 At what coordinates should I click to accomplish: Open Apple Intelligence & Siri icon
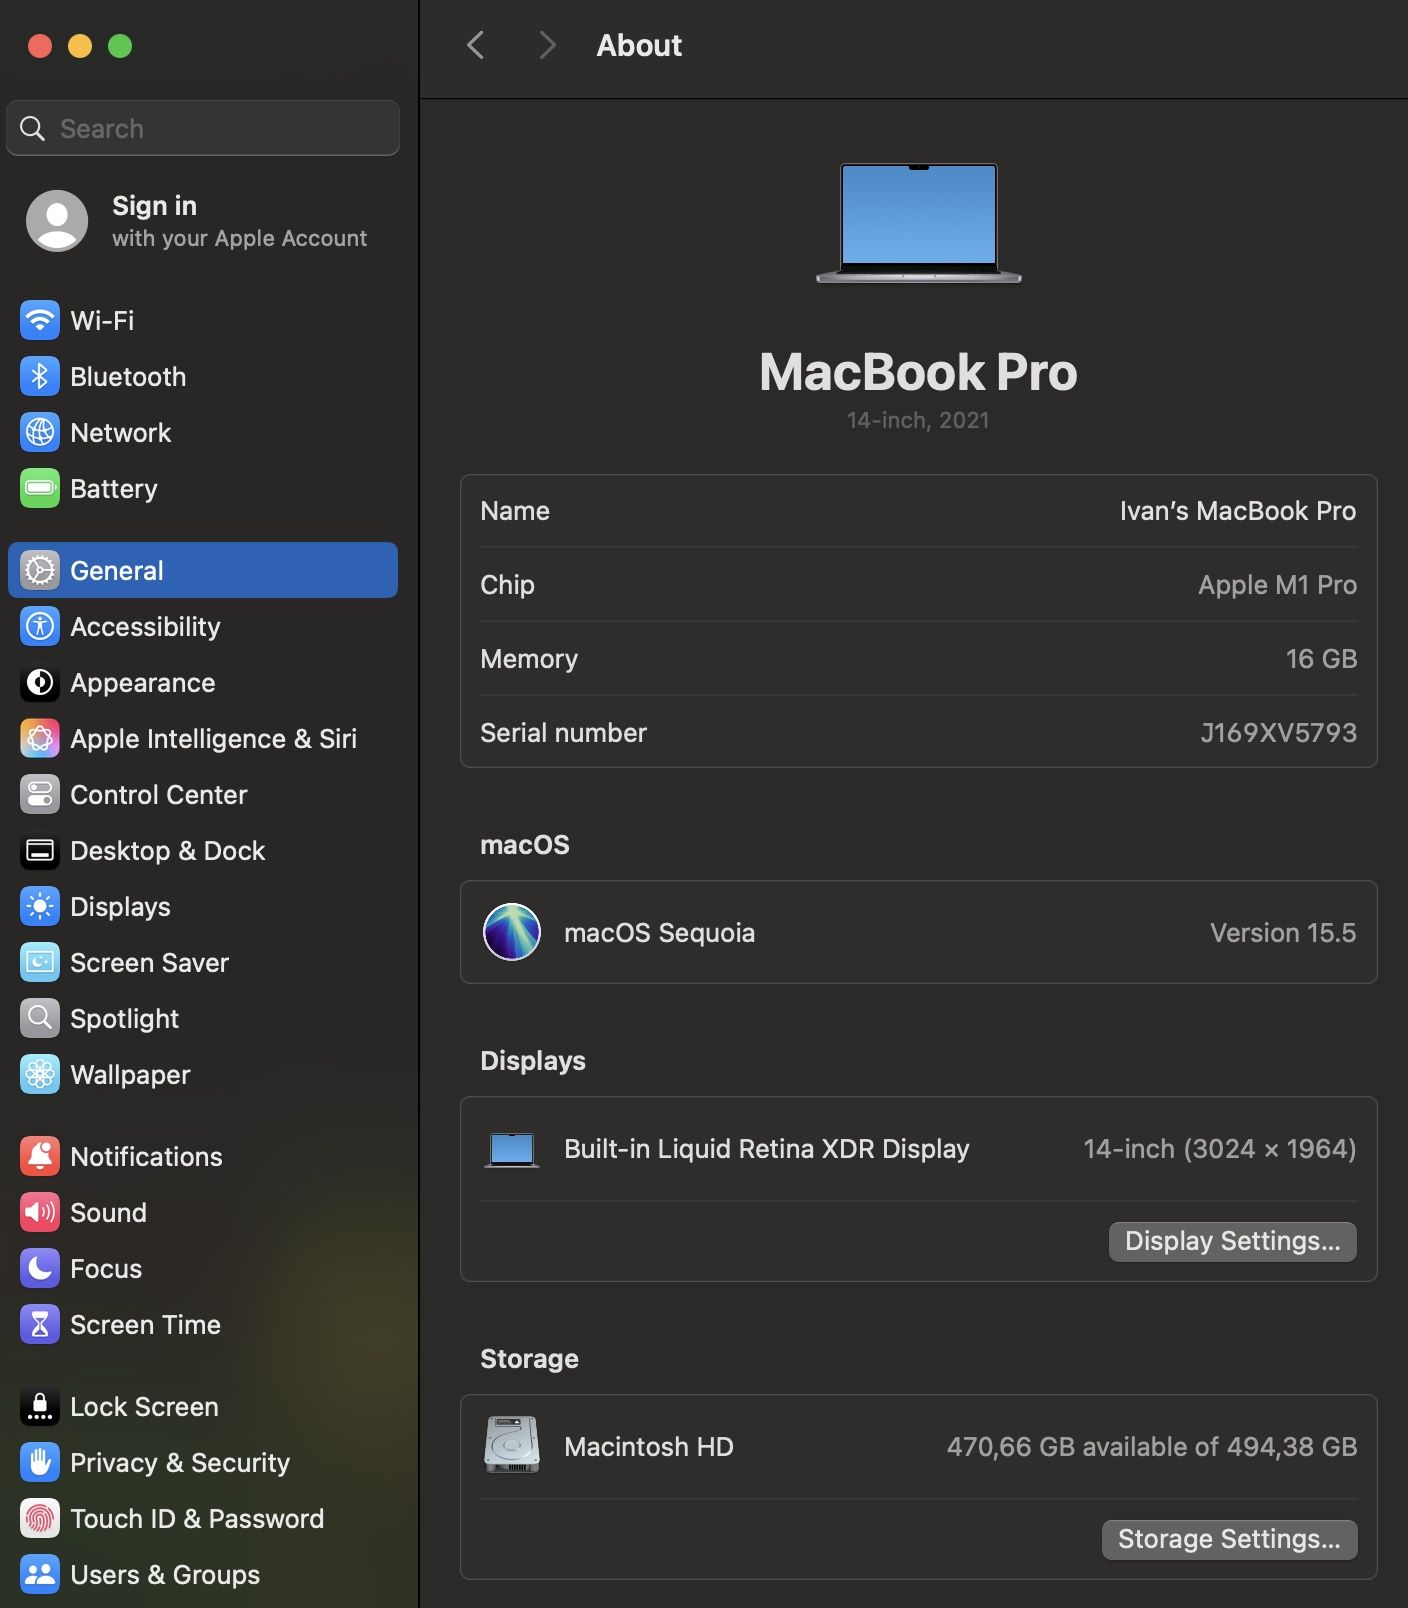pyautogui.click(x=40, y=738)
